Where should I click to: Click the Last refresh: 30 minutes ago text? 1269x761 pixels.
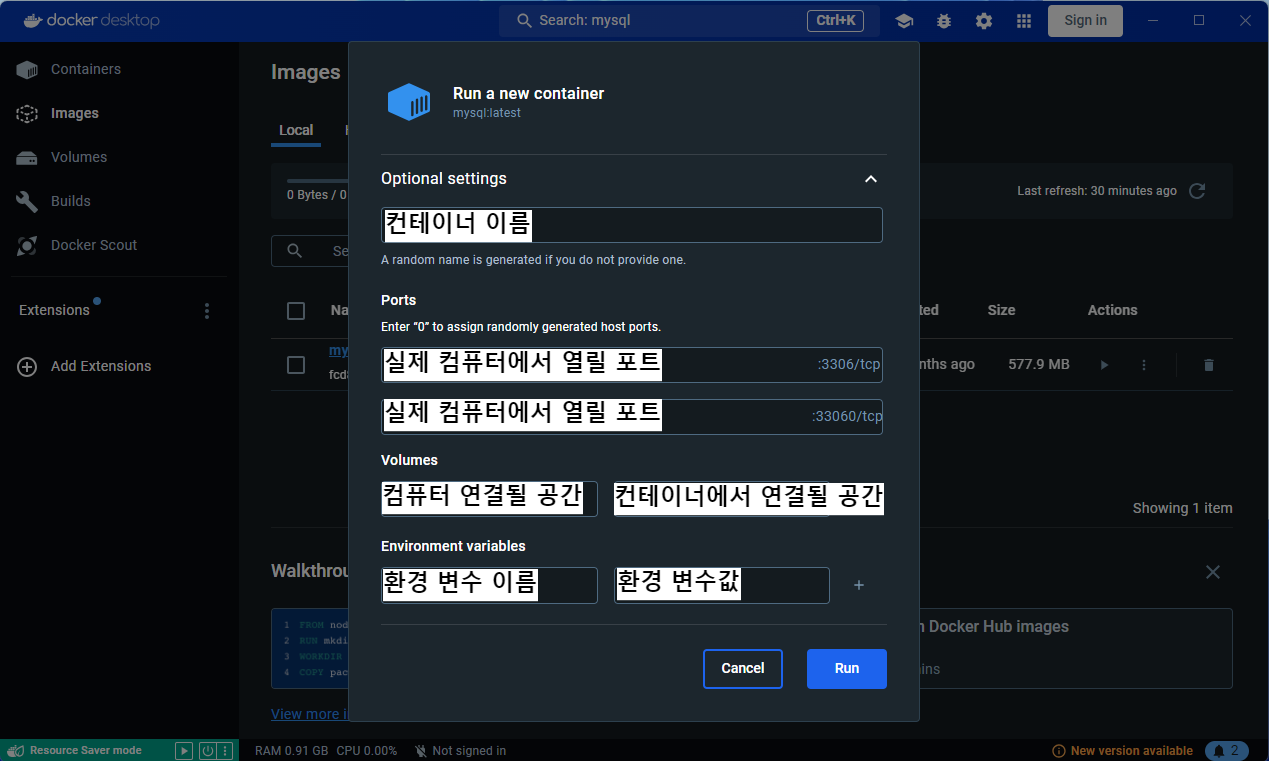point(1097,191)
